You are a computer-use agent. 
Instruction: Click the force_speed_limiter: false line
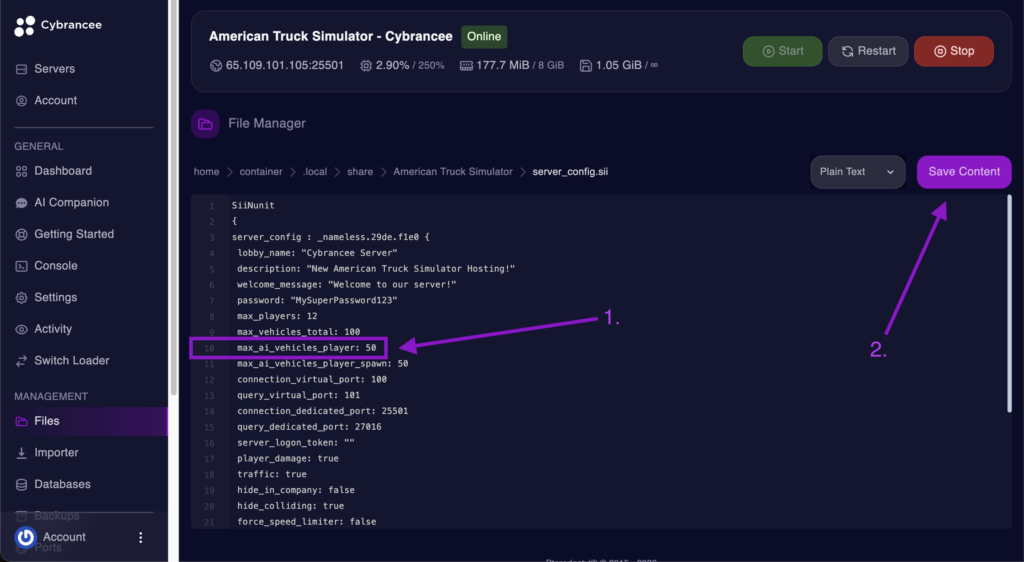(306, 522)
